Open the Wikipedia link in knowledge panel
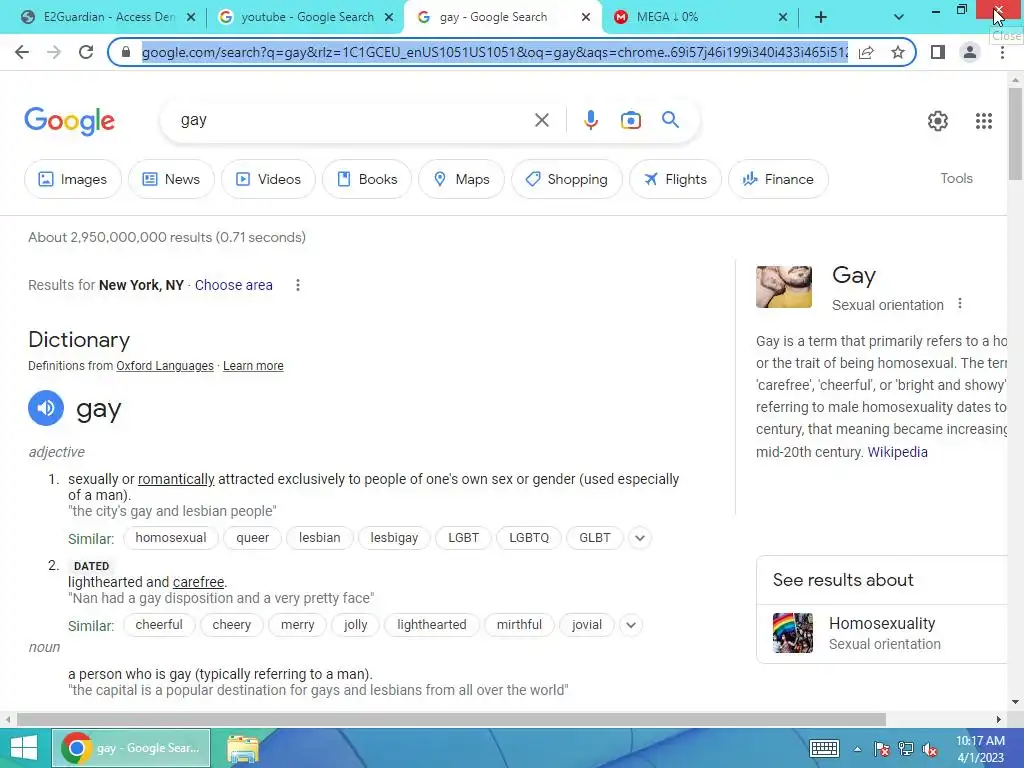 [897, 452]
